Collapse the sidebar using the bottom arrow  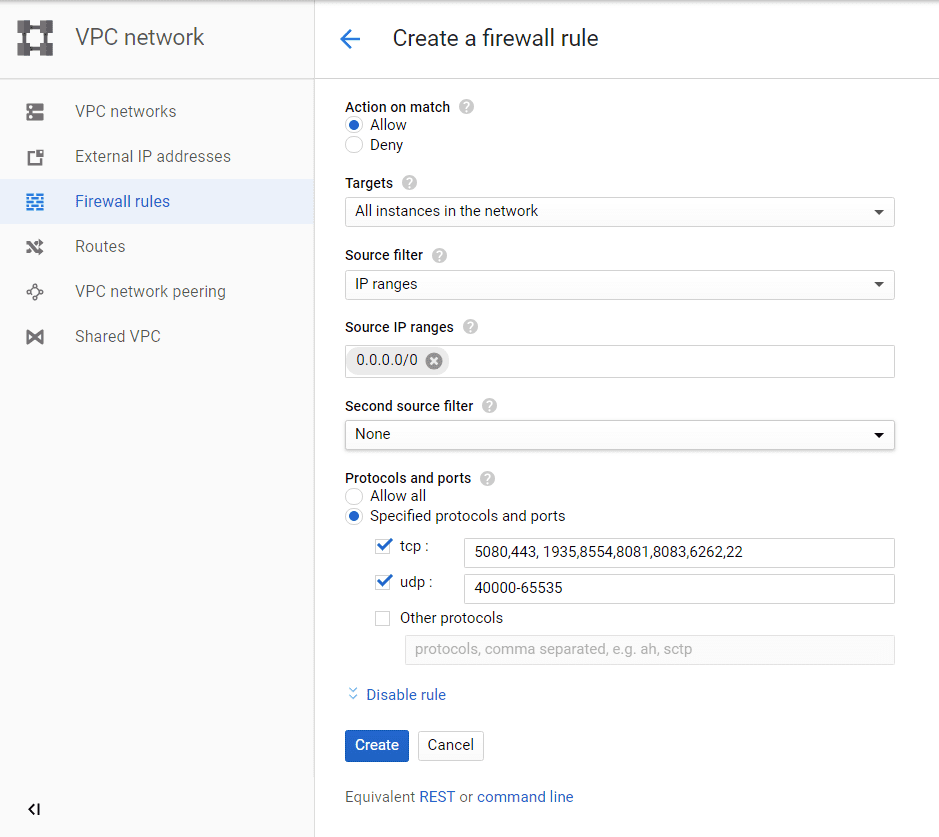pyautogui.click(x=34, y=809)
